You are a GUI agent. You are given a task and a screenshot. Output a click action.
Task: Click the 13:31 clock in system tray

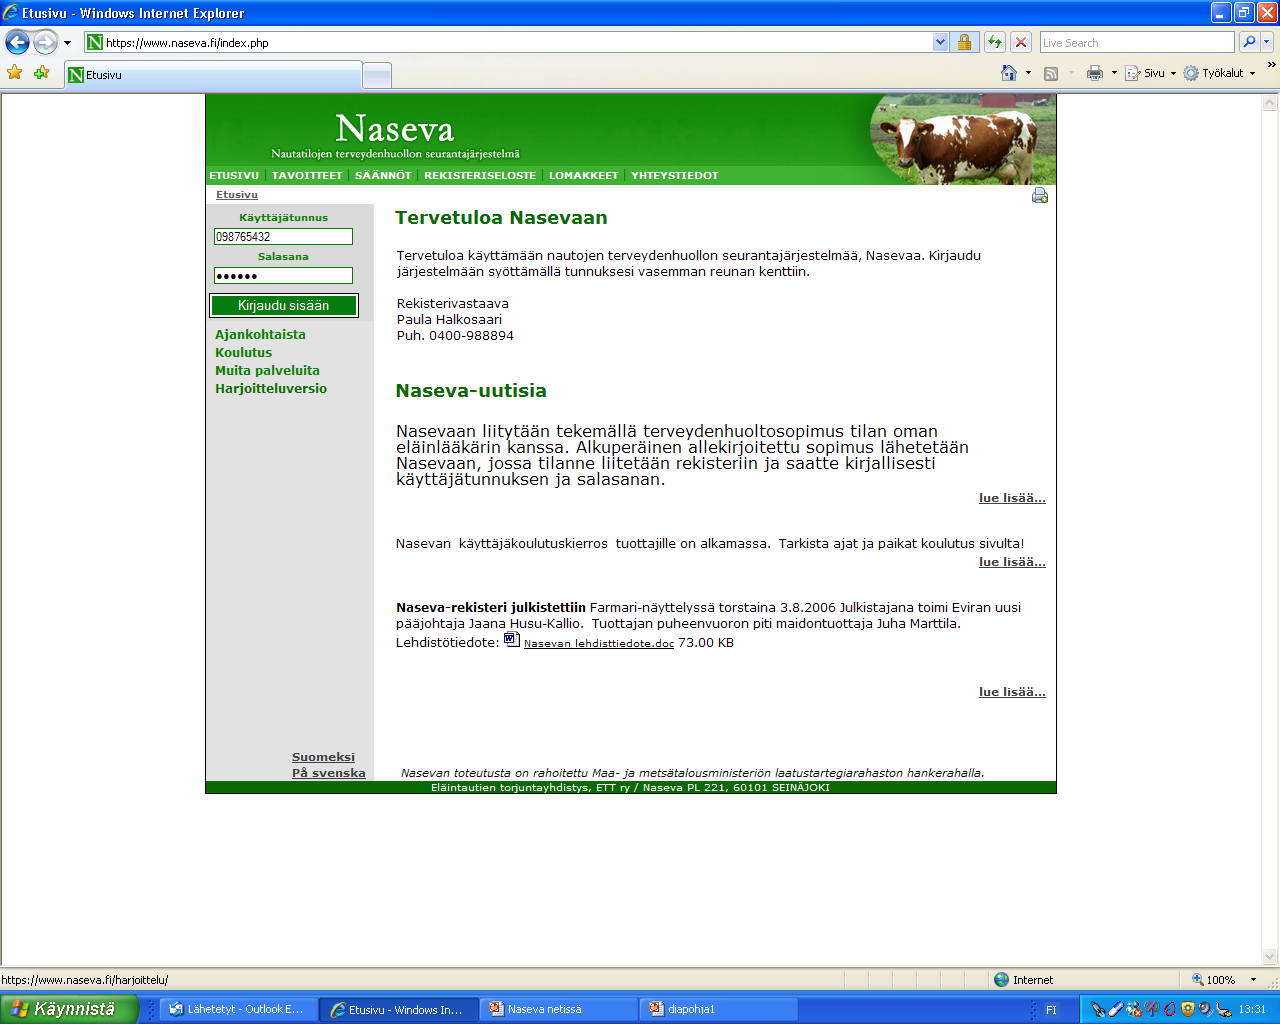click(1252, 1010)
